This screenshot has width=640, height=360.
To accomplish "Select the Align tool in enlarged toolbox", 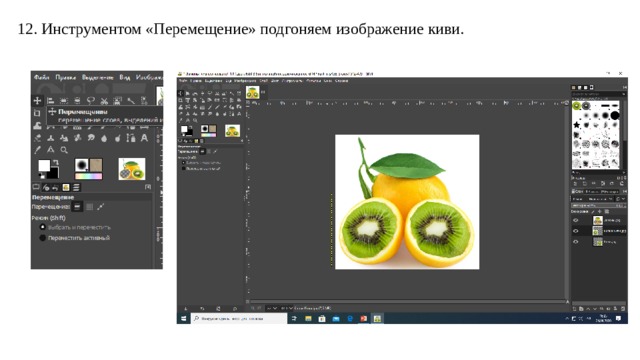I will 51,100.
